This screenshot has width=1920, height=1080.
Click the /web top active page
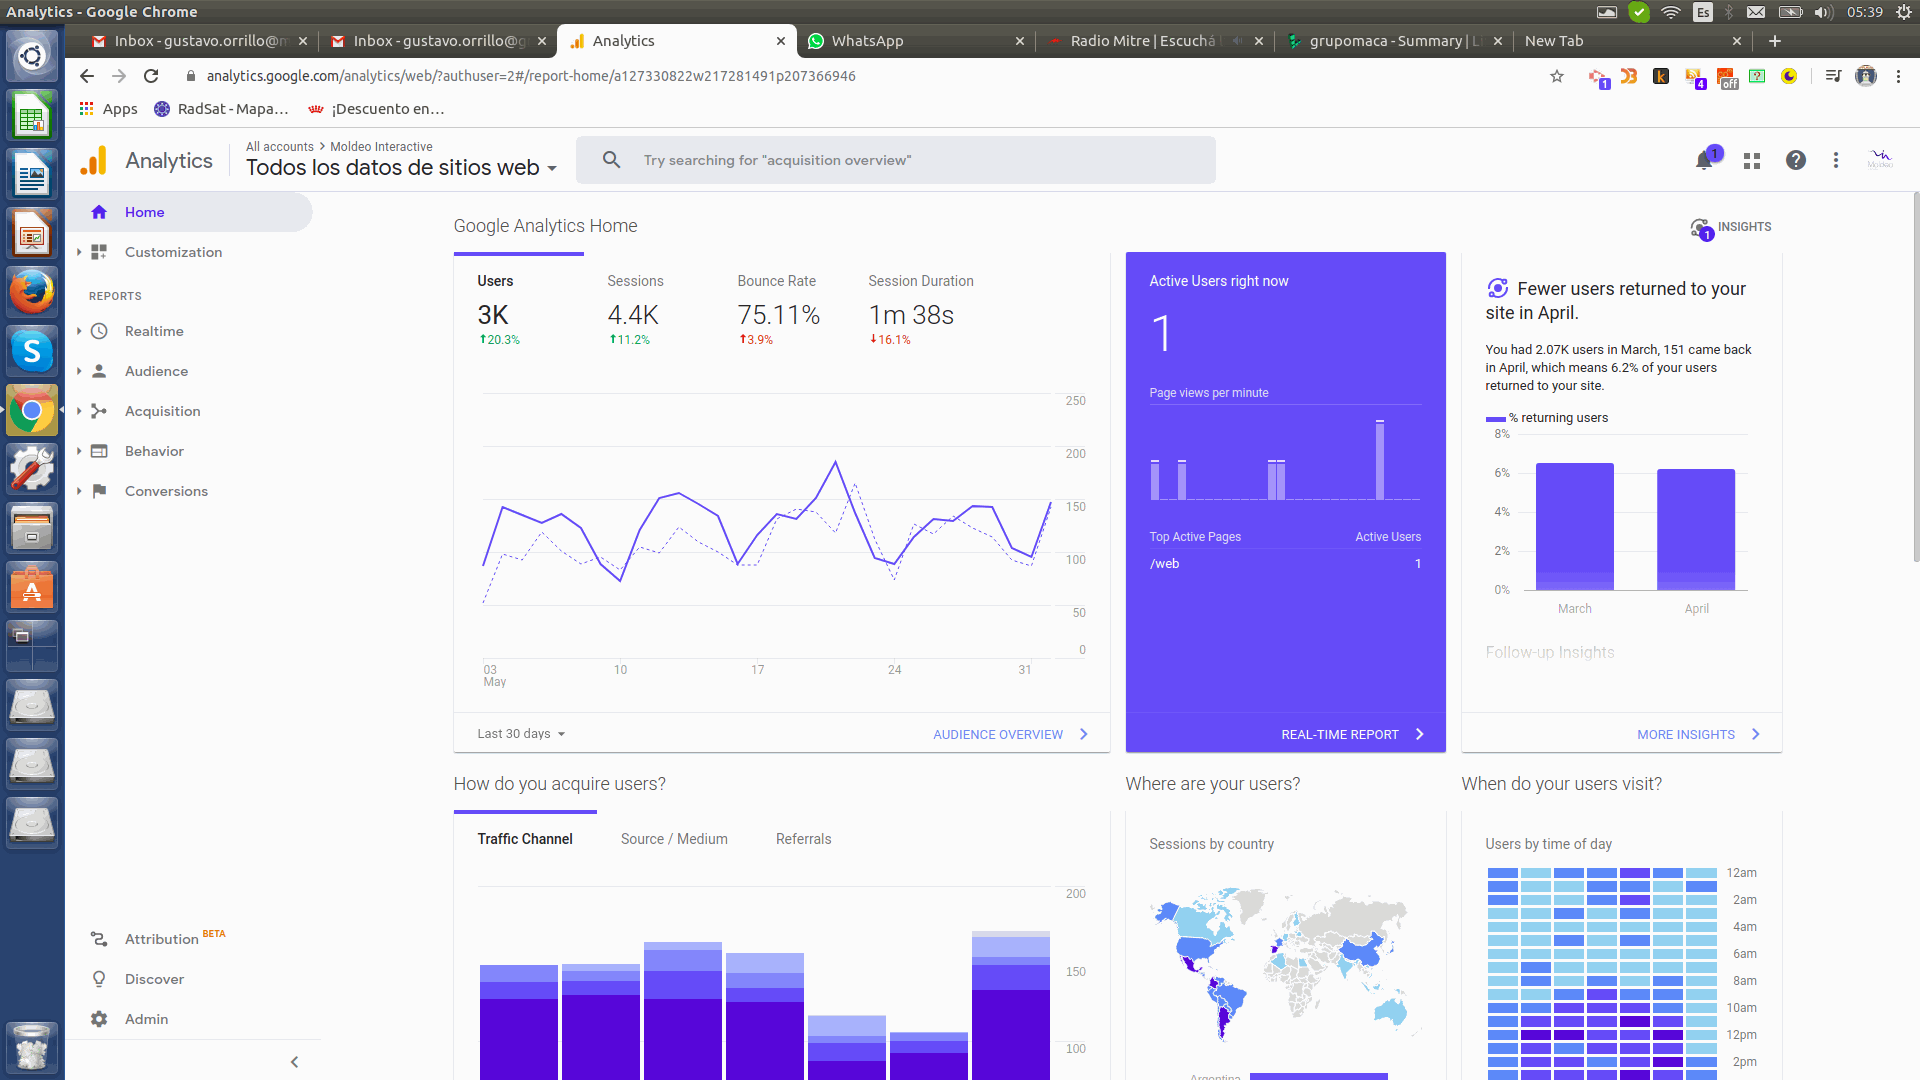(1165, 564)
